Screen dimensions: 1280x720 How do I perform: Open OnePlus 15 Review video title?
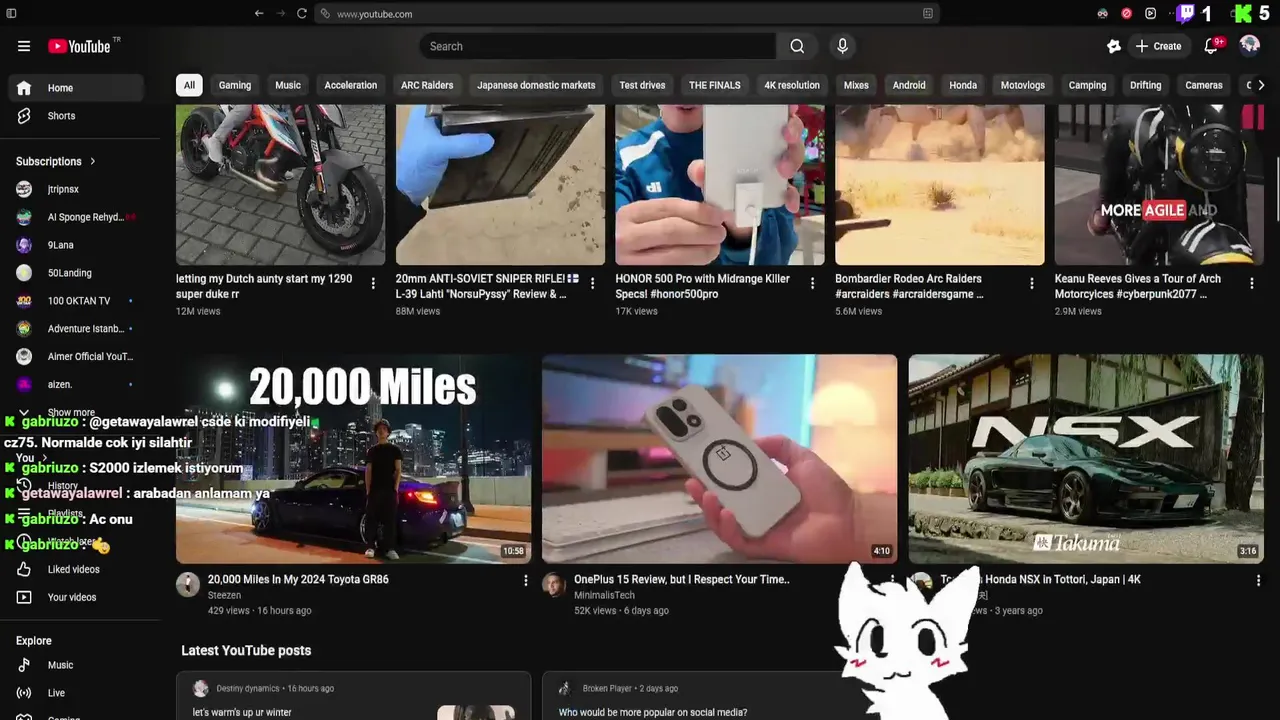682,579
